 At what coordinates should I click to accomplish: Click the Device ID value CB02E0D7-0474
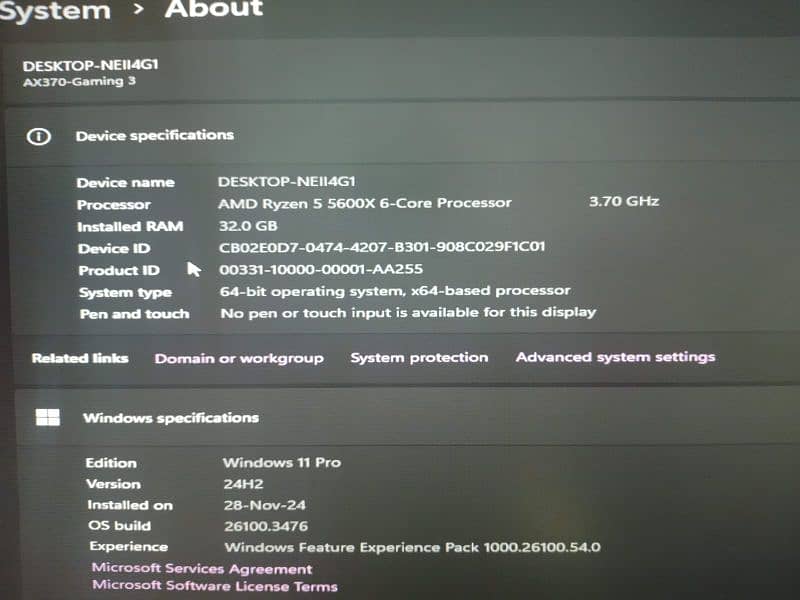pos(382,247)
